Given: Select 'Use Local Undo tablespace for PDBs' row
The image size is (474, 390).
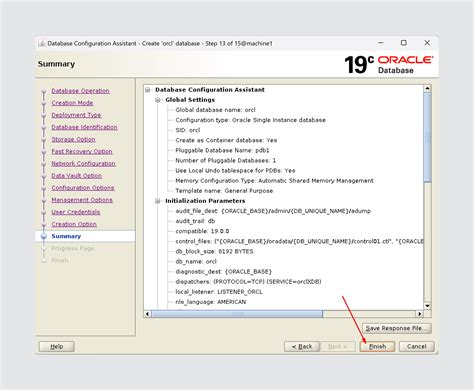Looking at the screenshot, I should tap(235, 170).
